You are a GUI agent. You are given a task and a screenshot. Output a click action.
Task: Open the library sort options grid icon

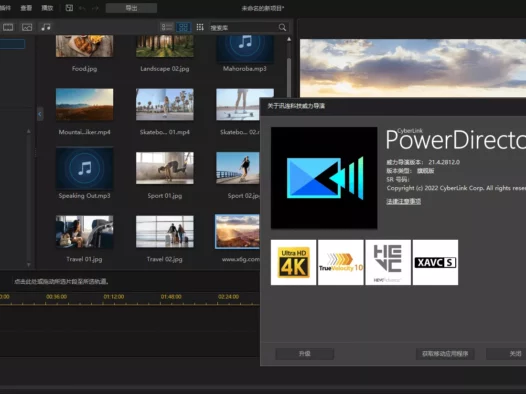(200, 27)
